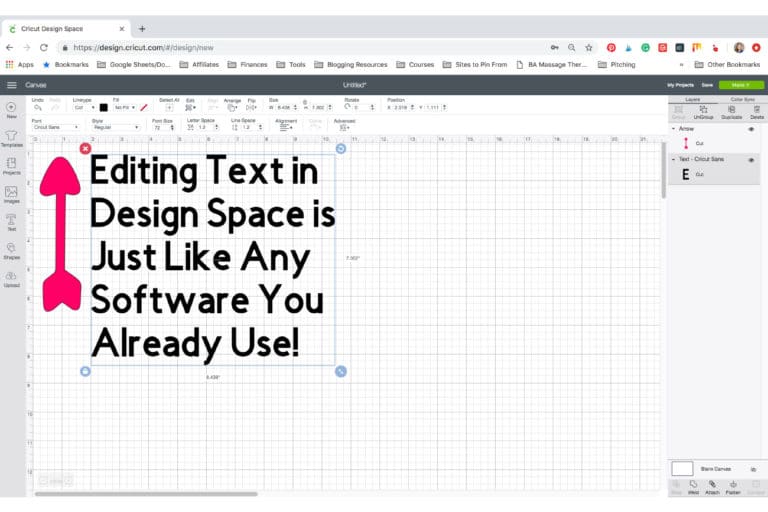Click Delete in Layers panel
Image resolution: width=768 pixels, height=512 pixels.
757,112
